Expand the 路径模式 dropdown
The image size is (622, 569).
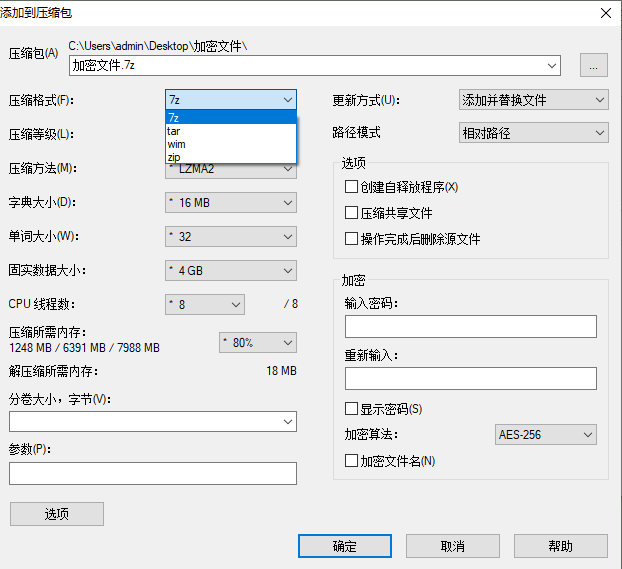(x=532, y=133)
